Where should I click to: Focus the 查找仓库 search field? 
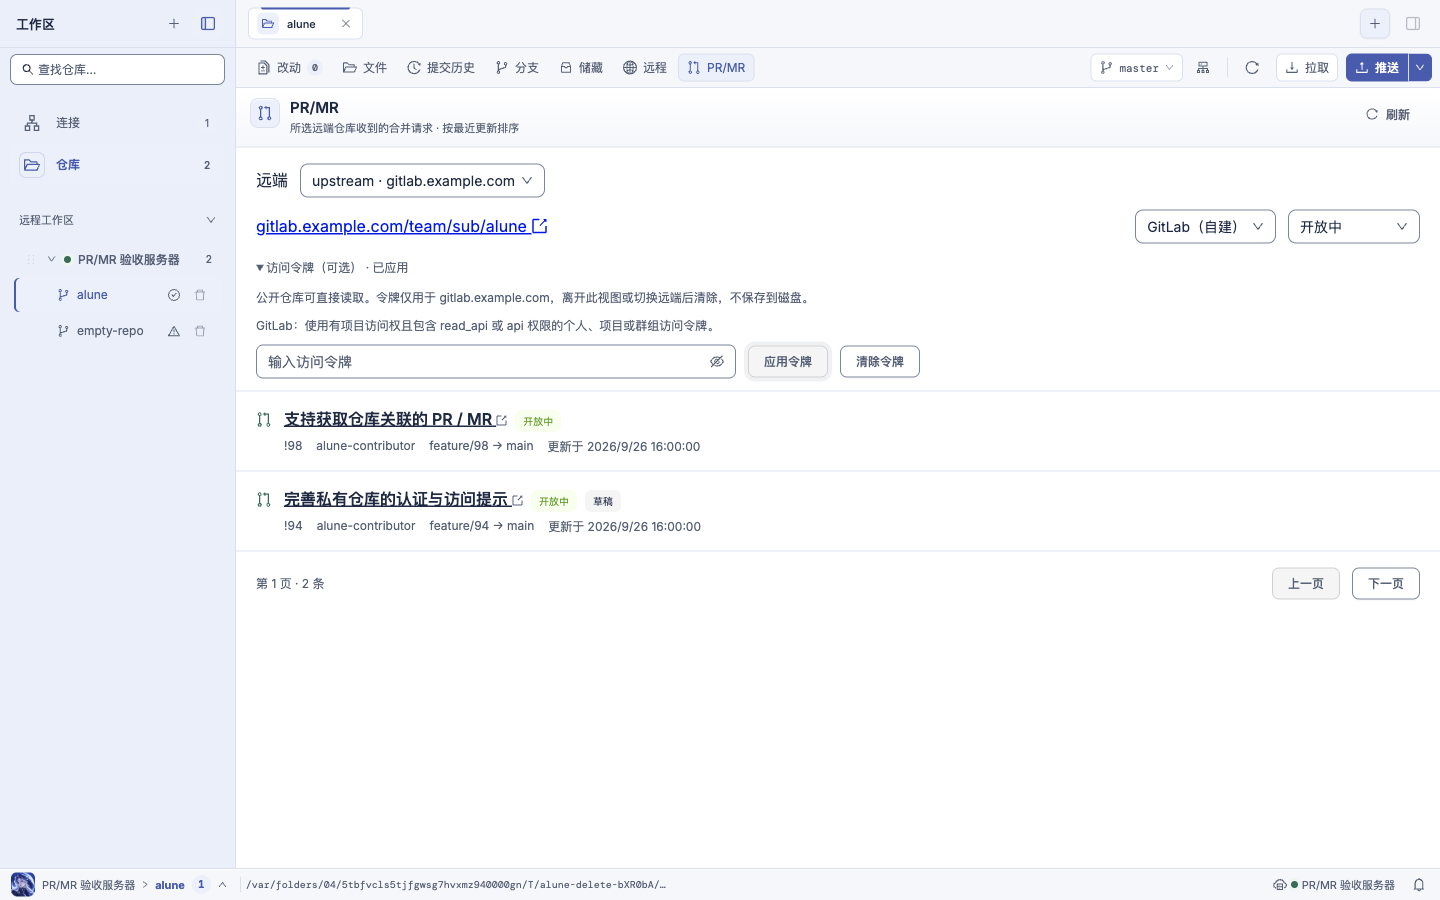click(x=118, y=70)
